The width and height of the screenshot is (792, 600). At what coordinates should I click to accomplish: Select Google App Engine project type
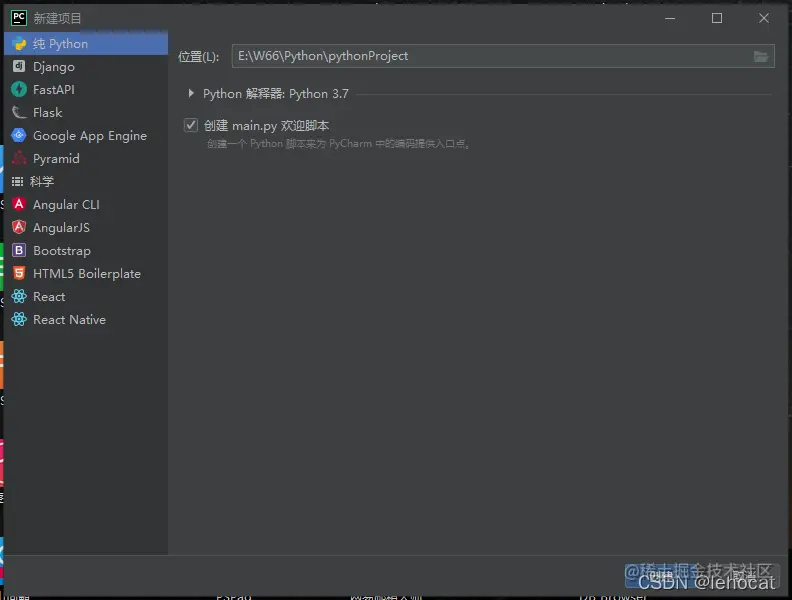point(86,135)
